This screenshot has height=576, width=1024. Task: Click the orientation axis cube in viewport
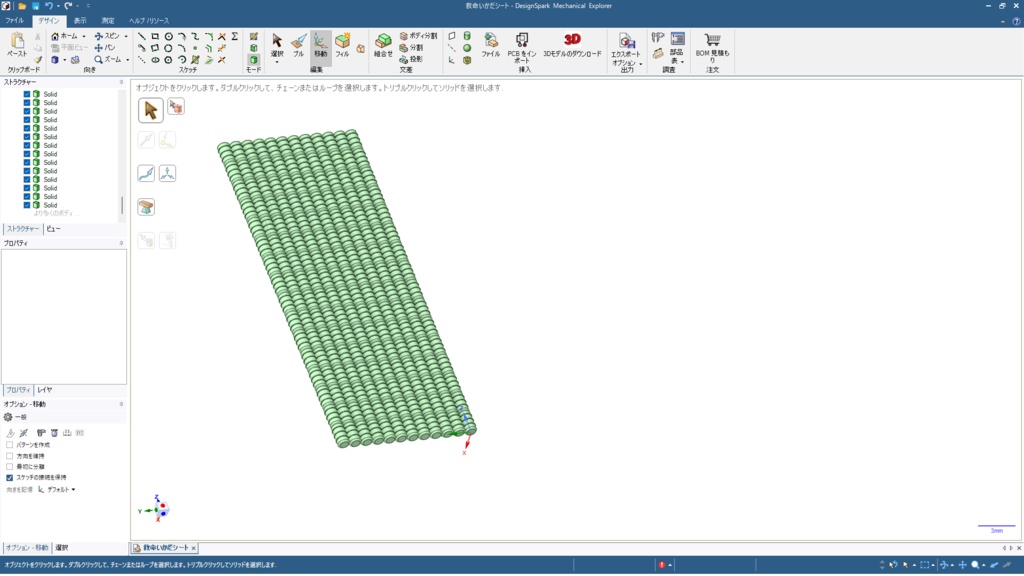click(x=161, y=509)
